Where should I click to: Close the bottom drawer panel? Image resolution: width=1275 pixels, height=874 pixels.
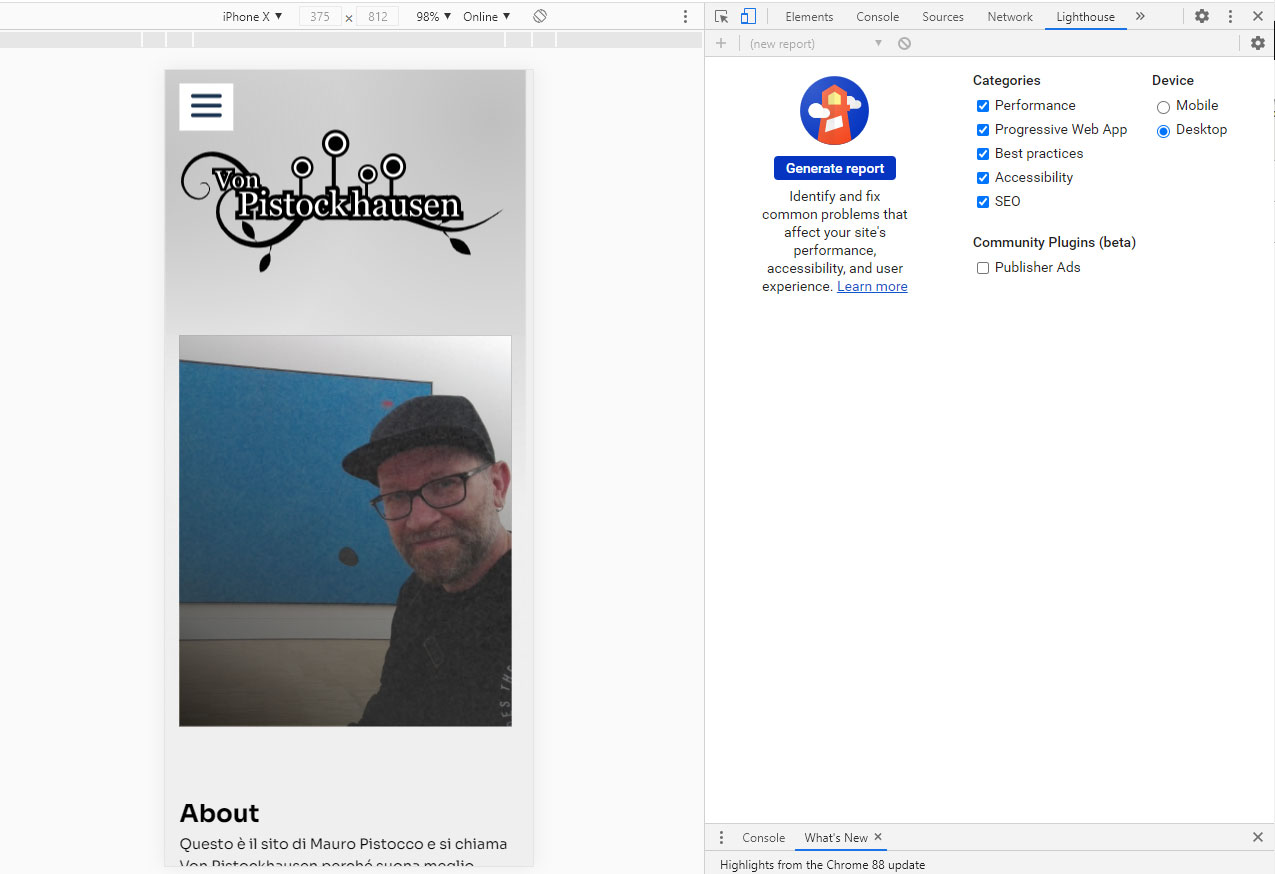[1258, 838]
